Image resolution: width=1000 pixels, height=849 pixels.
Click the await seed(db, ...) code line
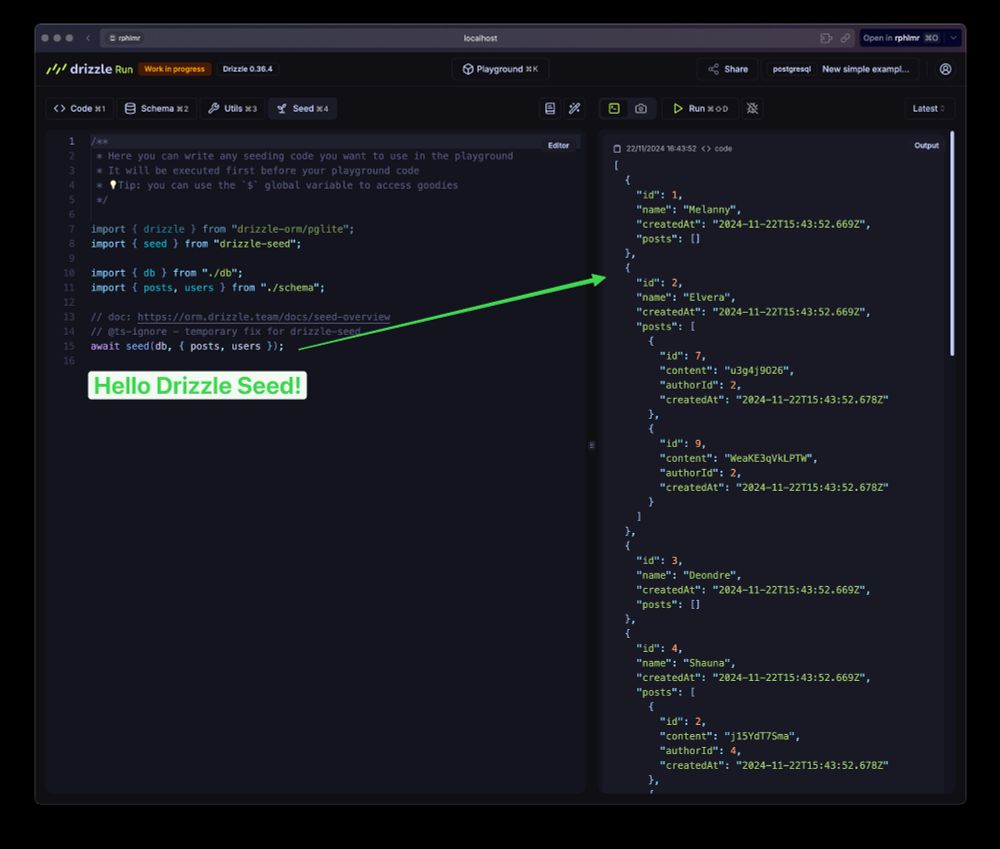pyautogui.click(x=187, y=346)
